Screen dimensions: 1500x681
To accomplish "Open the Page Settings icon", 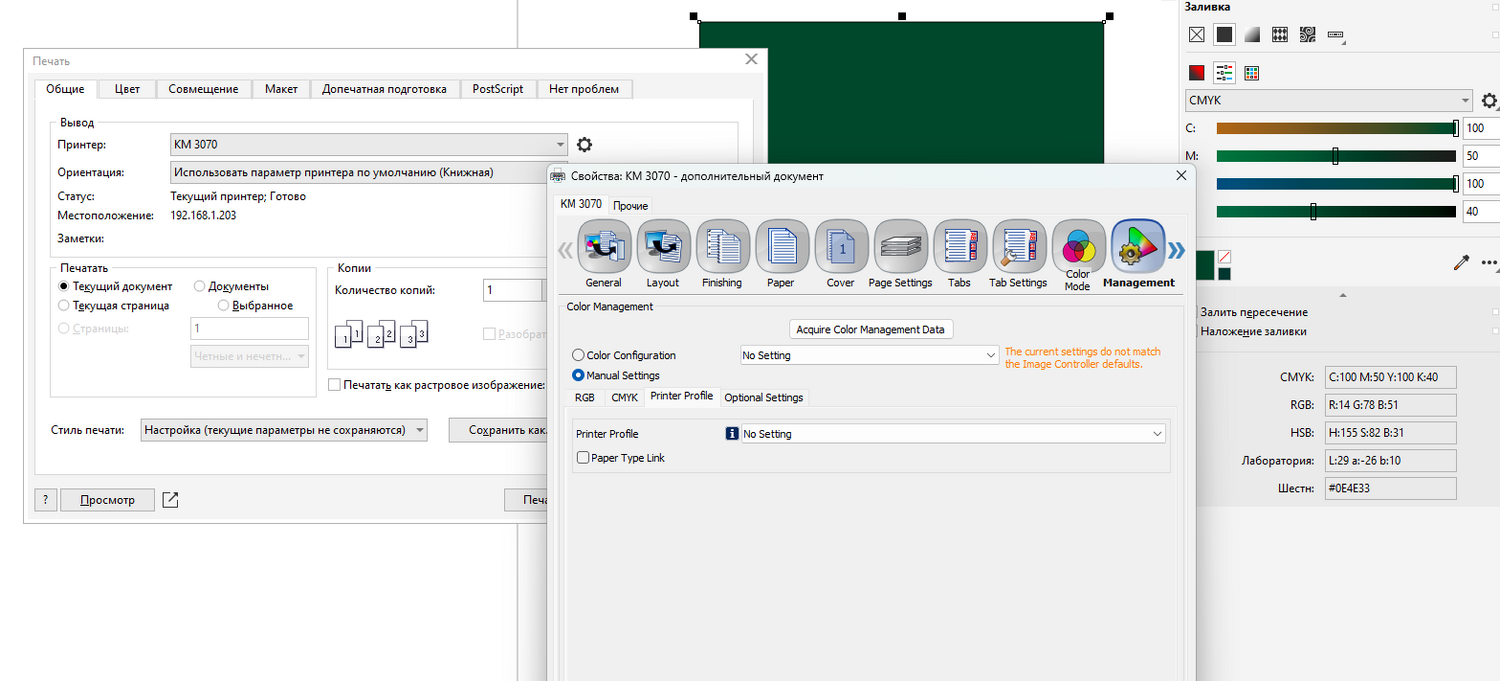I will (899, 246).
